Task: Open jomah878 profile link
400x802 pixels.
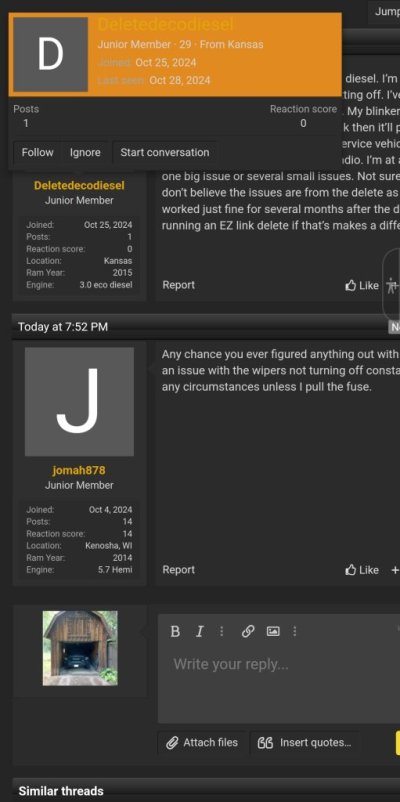Action: click(79, 470)
